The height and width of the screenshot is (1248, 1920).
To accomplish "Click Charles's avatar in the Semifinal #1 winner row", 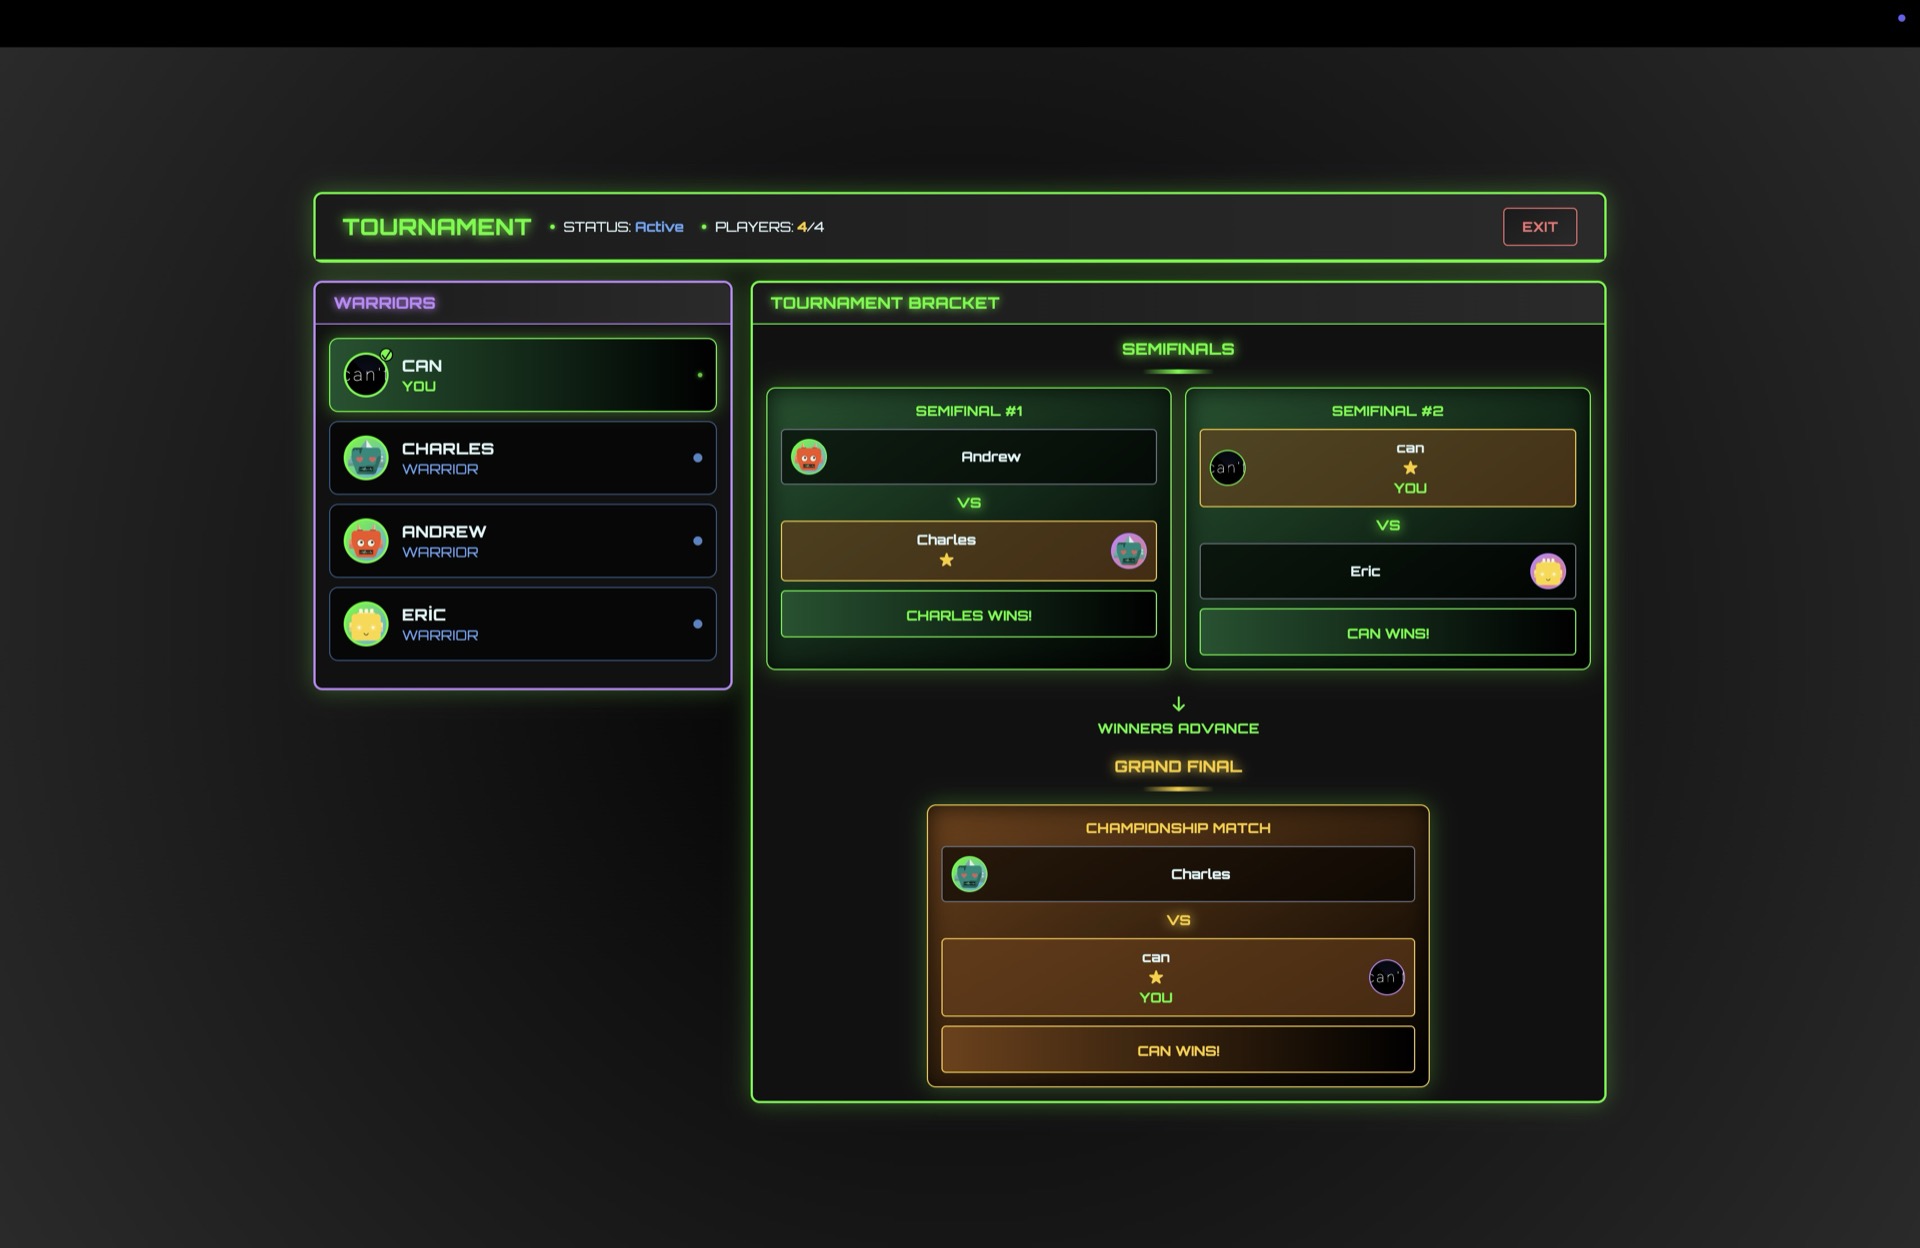I will (x=1130, y=550).
